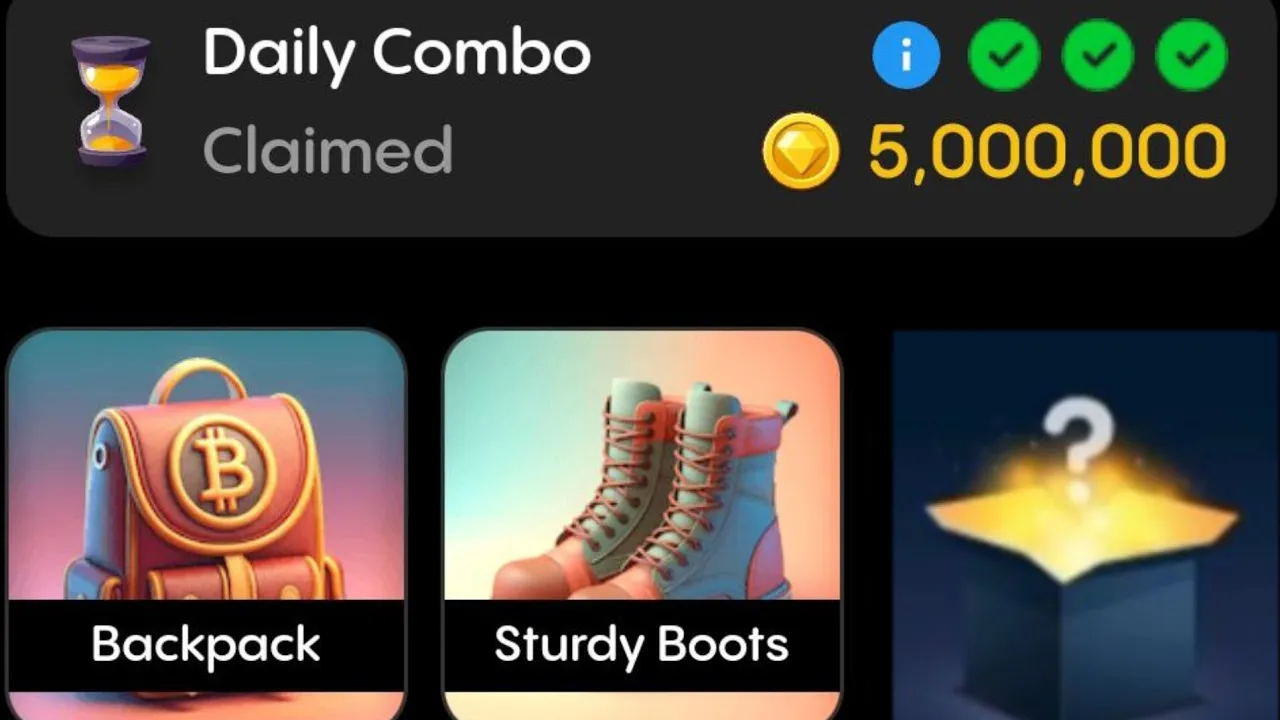Click the blue info icon

click(906, 56)
